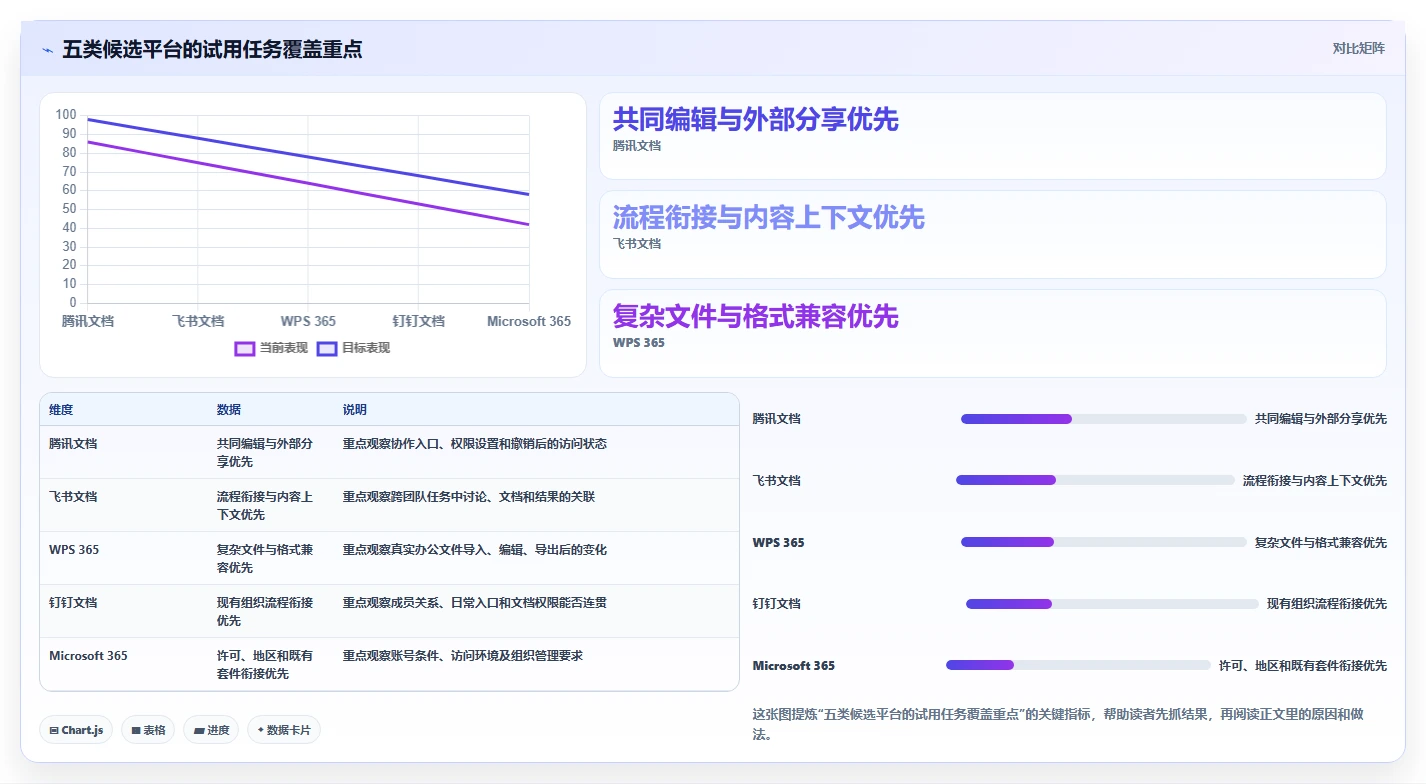The height and width of the screenshot is (784, 1426).
Task: Click the 钉钉文档 progress bar
Action: click(x=1112, y=604)
